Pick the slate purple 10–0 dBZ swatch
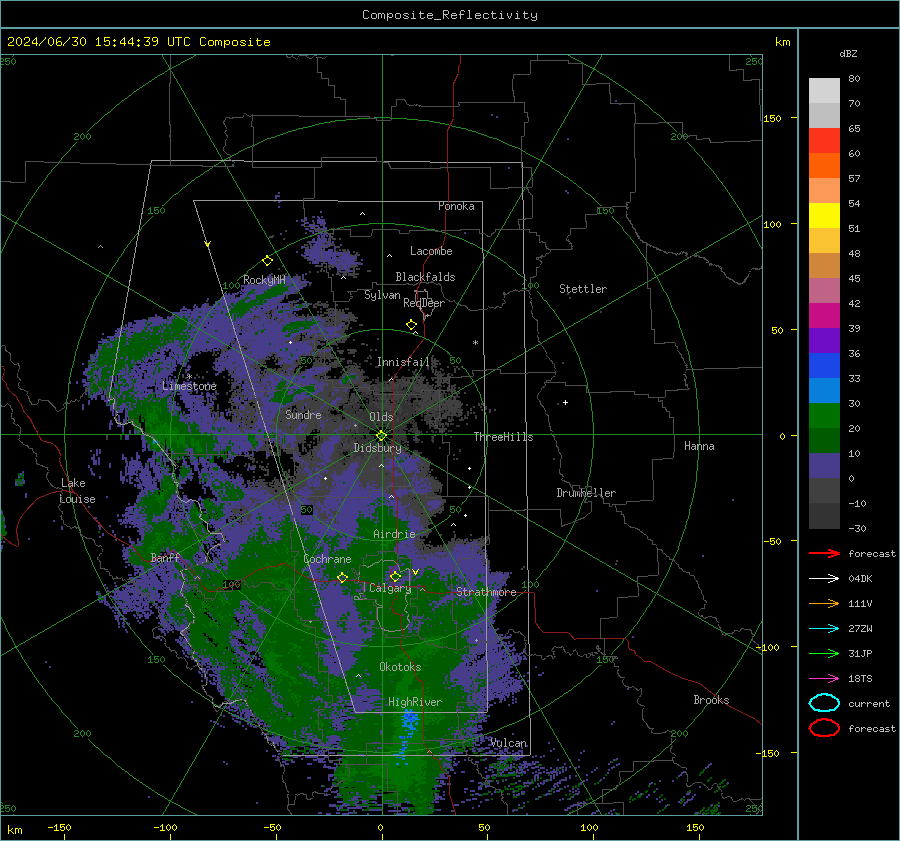Screen dimensions: 900x841 point(824,466)
